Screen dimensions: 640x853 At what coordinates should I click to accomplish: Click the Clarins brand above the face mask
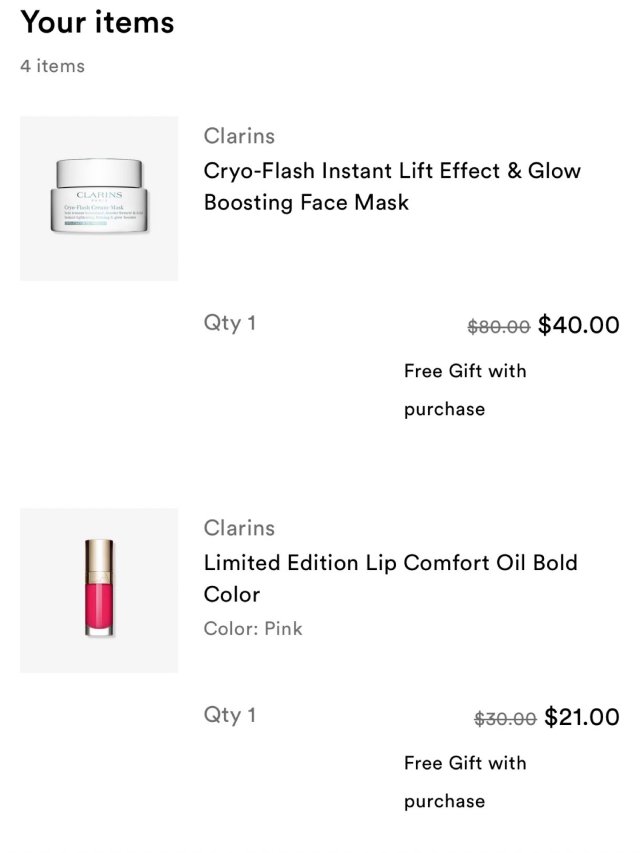(x=239, y=136)
